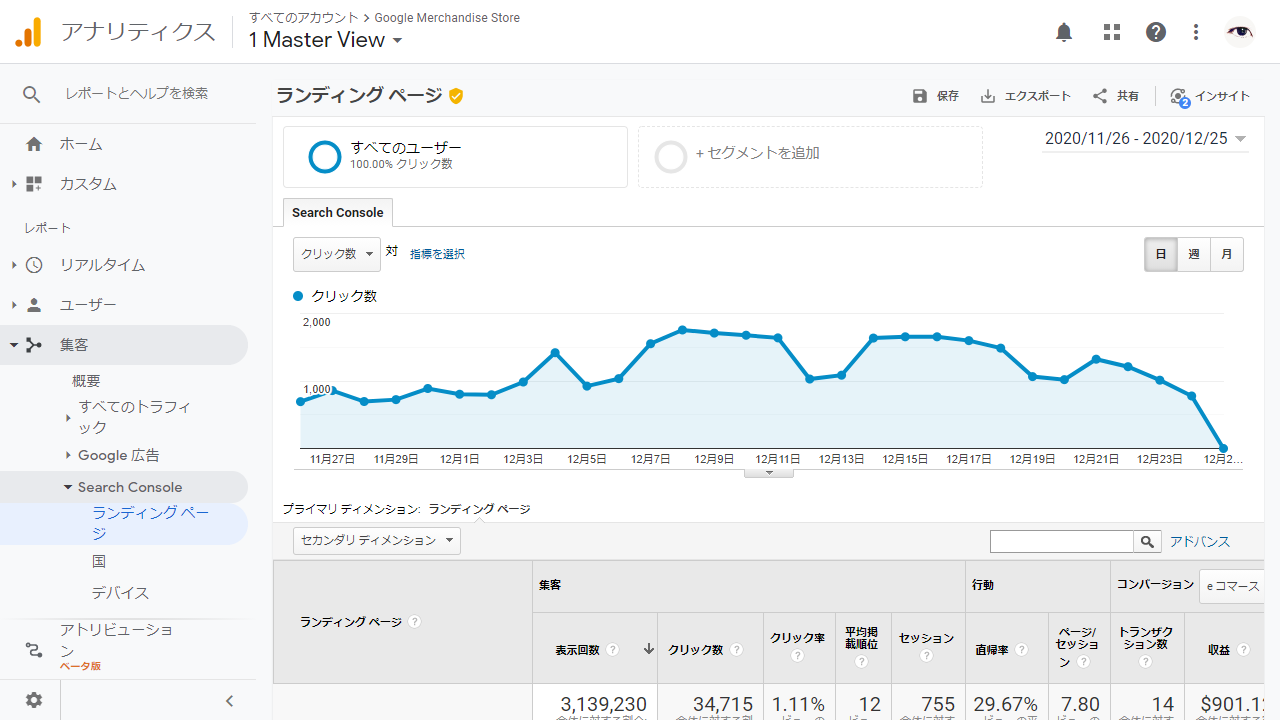Image resolution: width=1280 pixels, height=720 pixels.
Task: Open the Google apps grid icon
Action: click(x=1112, y=32)
